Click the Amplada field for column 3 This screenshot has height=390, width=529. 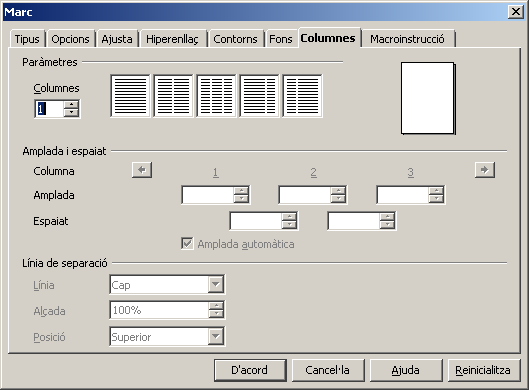click(402, 195)
